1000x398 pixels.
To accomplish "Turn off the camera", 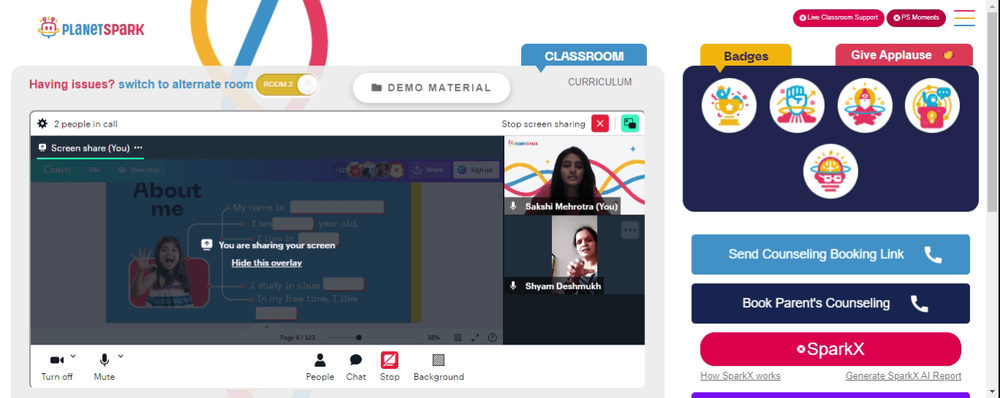I will click(57, 366).
